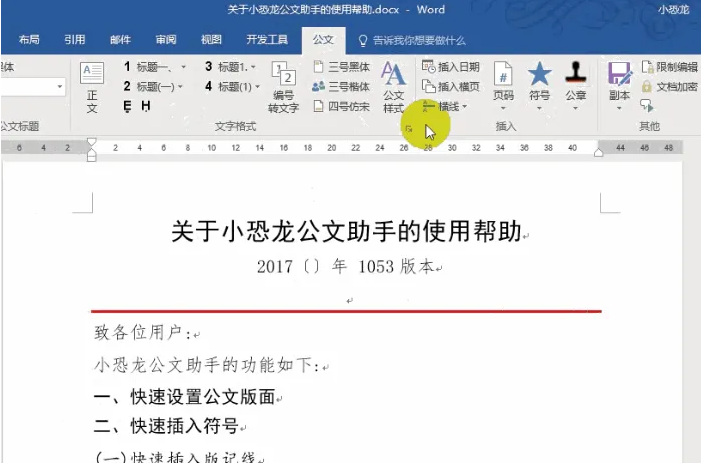Open dropdown arrow next to 标题(一)
Image resolution: width=702 pixels, height=476 pixels.
180,86
